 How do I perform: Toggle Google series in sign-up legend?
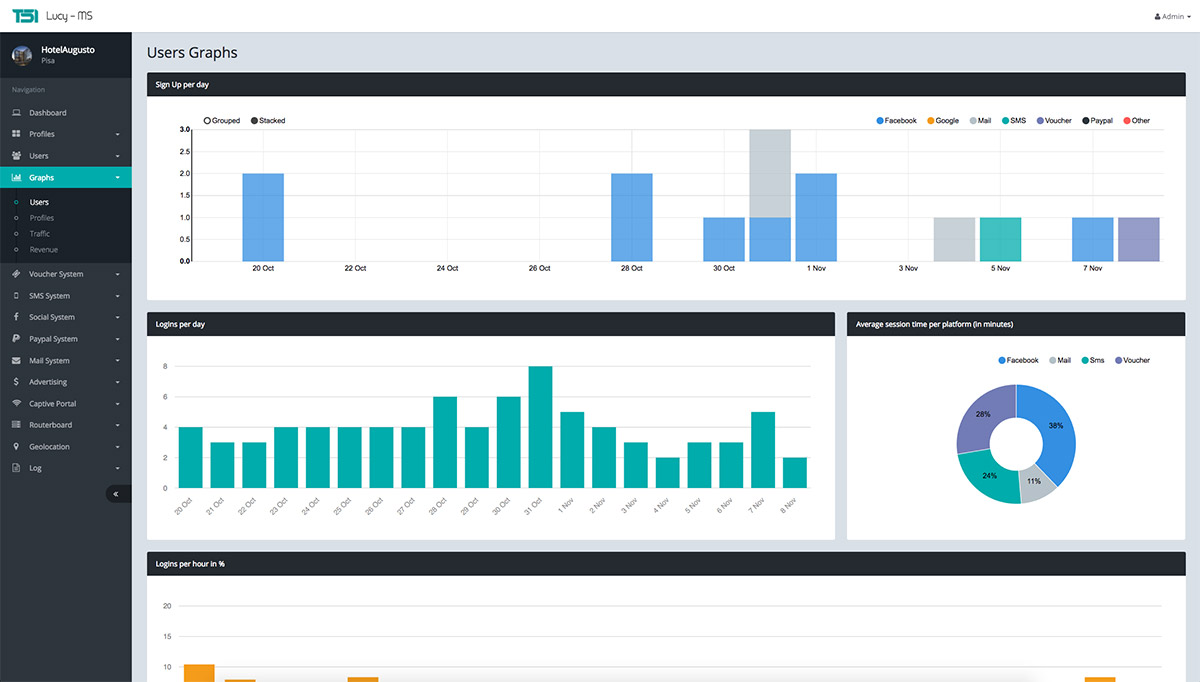(x=943, y=121)
